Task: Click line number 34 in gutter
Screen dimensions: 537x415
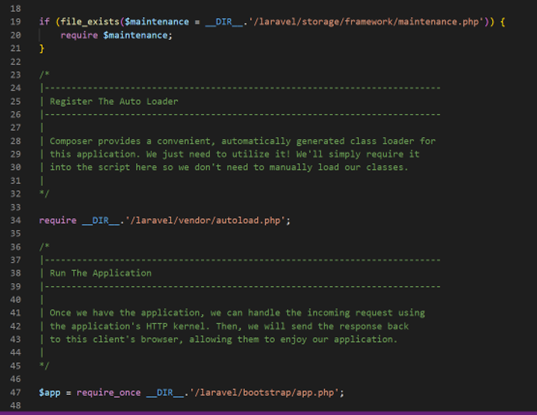Action: (x=15, y=220)
